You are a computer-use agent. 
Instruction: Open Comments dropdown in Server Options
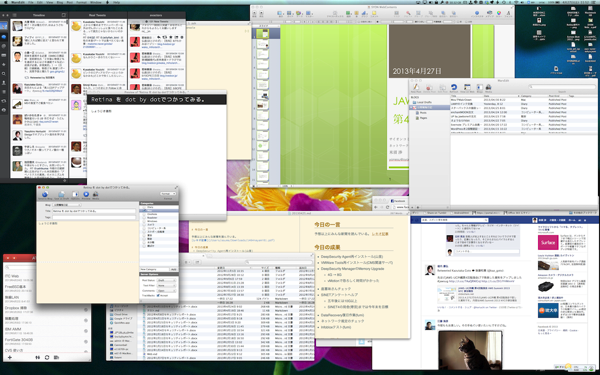pos(166,290)
